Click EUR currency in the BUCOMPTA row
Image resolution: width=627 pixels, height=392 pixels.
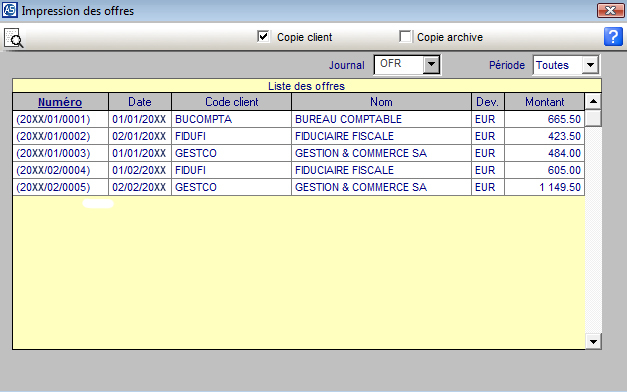pos(485,119)
